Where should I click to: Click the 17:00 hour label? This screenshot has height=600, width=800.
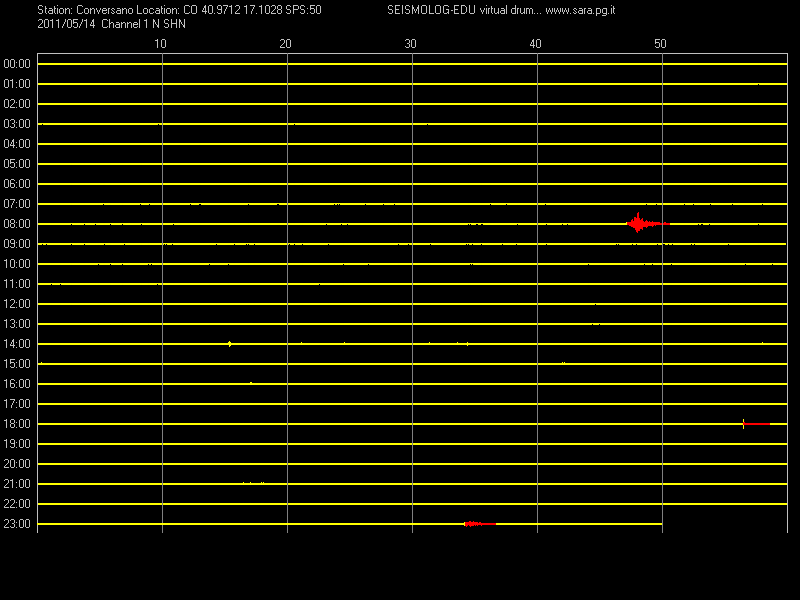click(17, 404)
